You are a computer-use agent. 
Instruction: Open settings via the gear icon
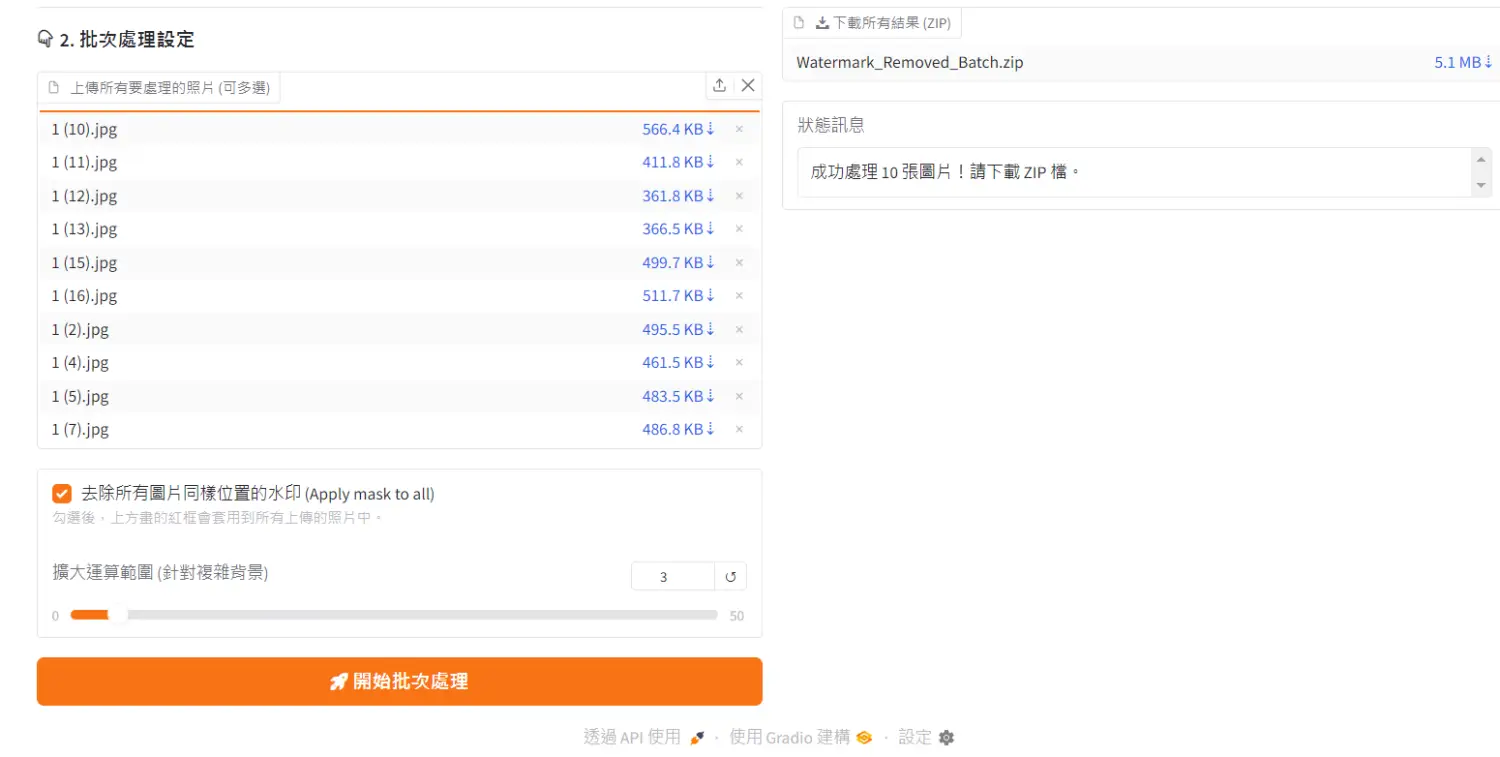click(945, 738)
